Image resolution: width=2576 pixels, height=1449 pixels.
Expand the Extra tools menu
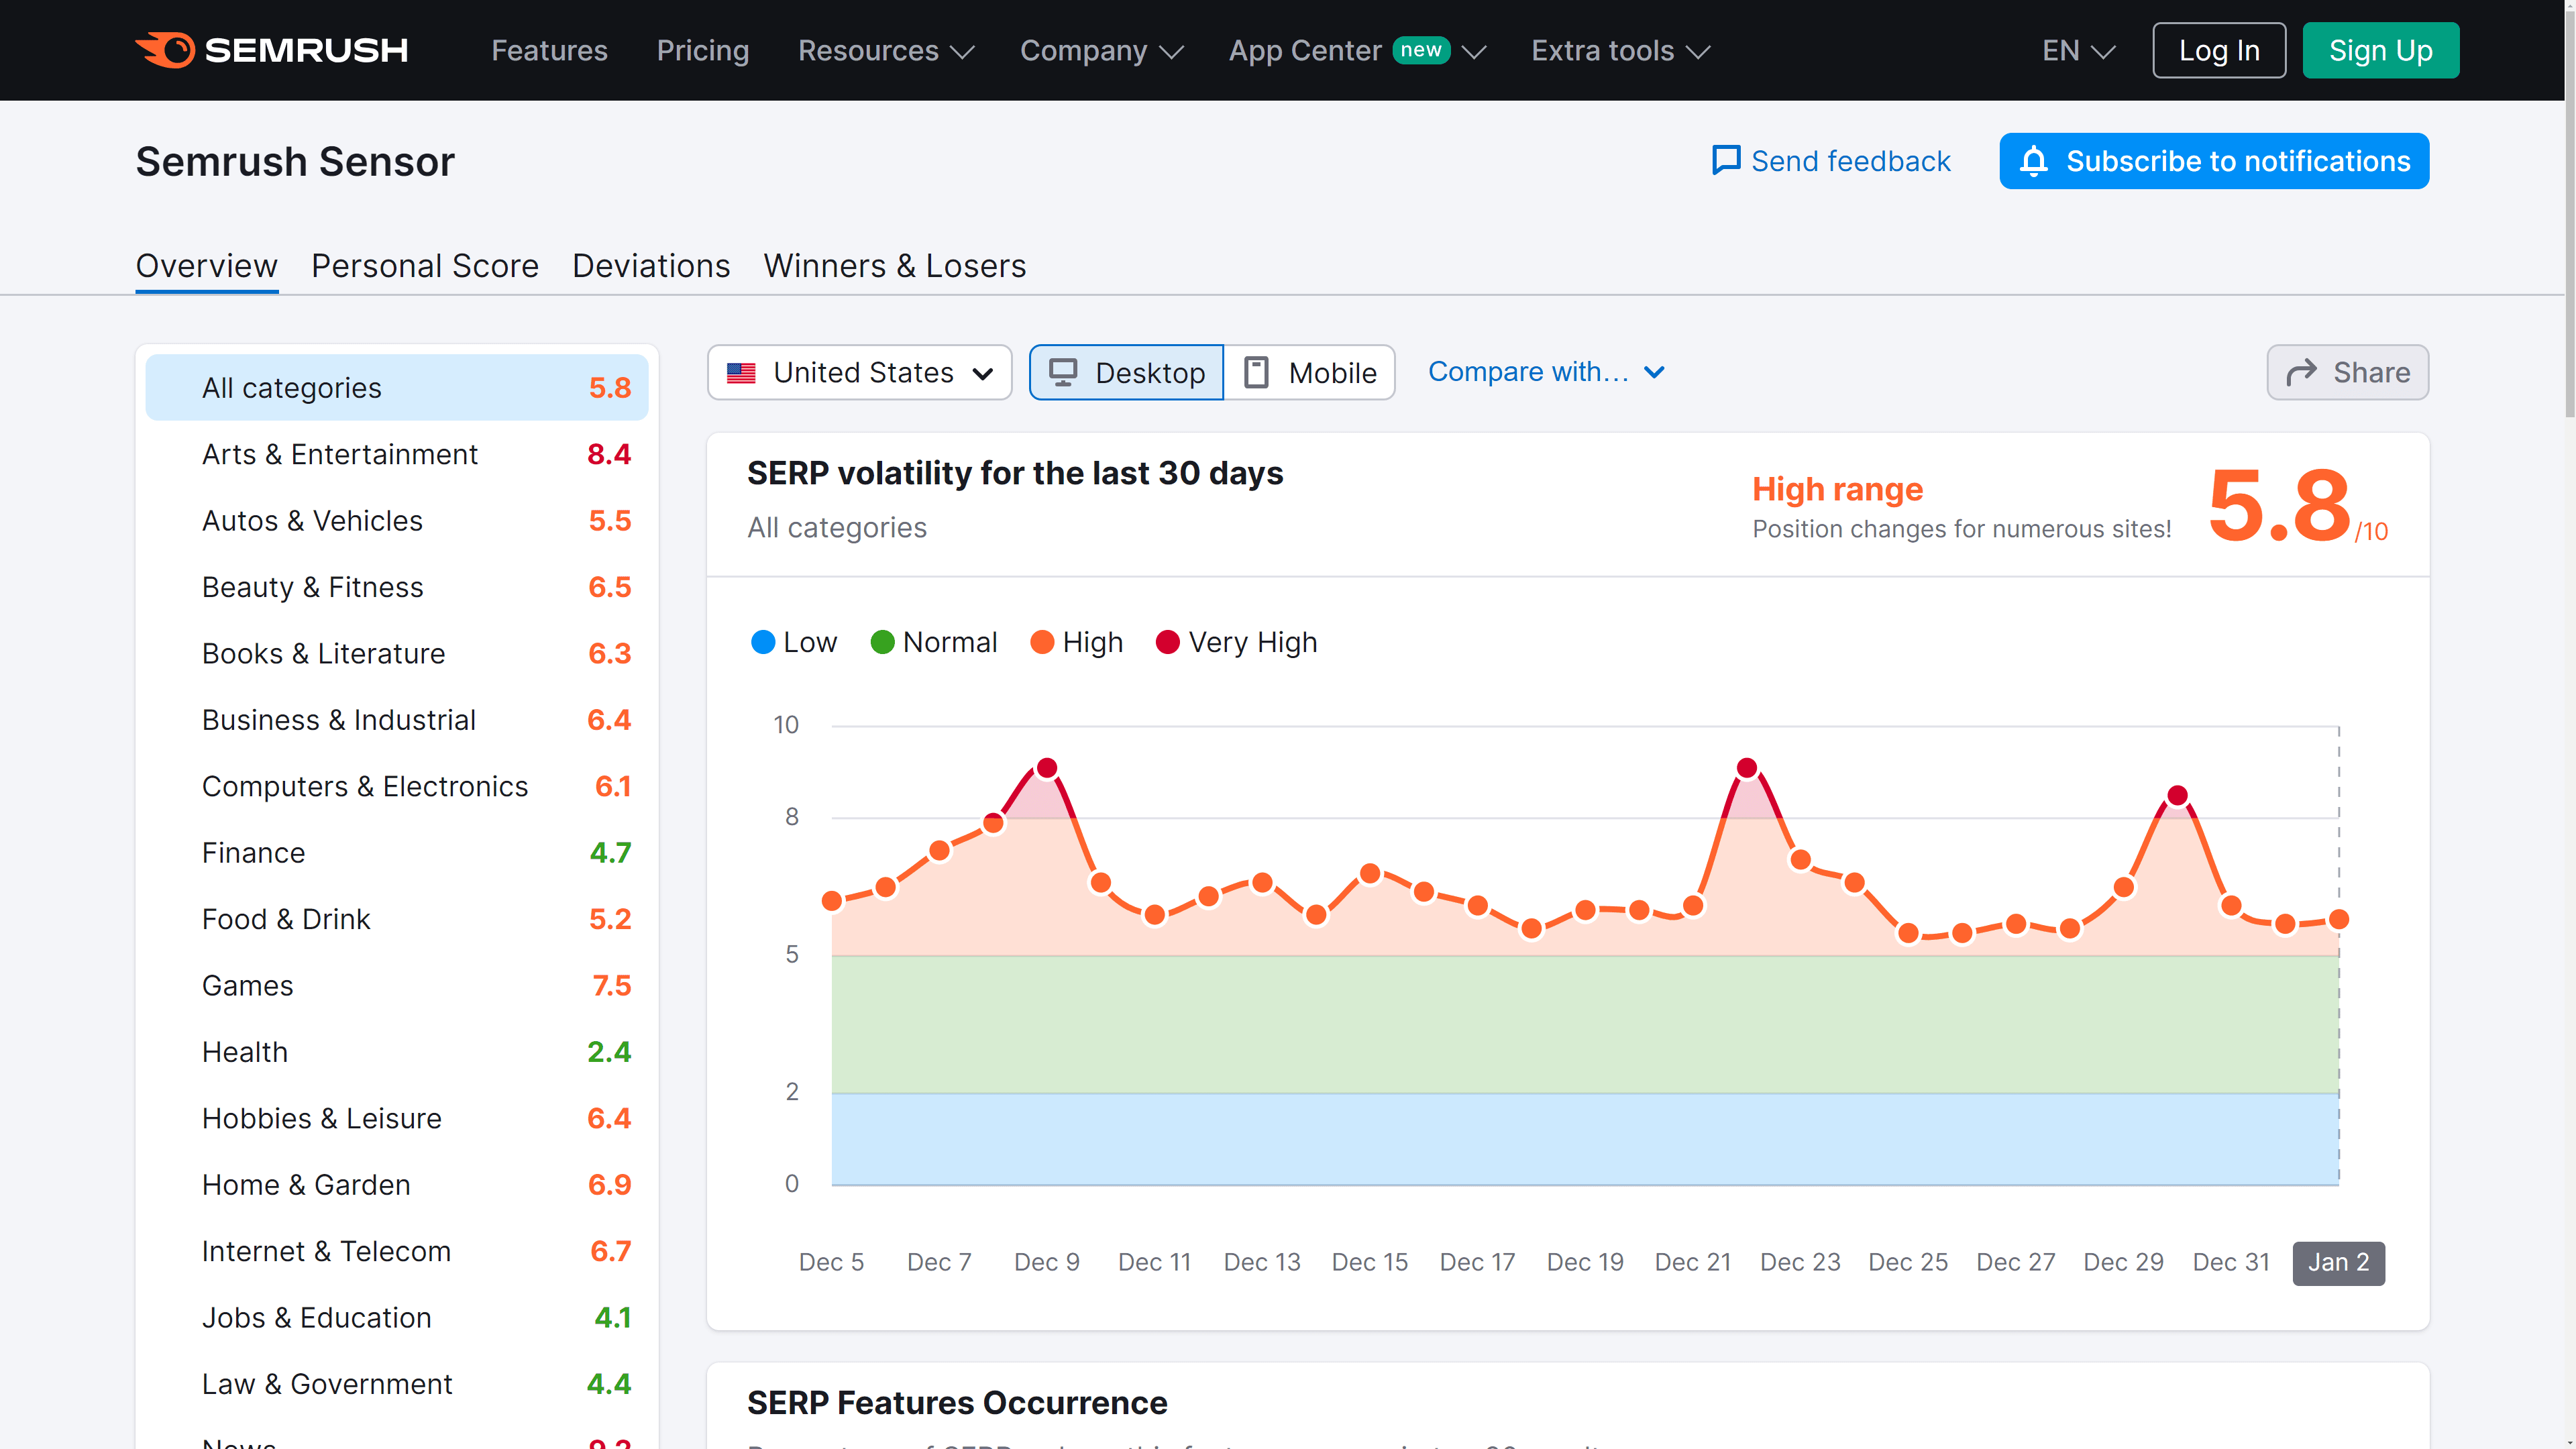[x=1621, y=50]
